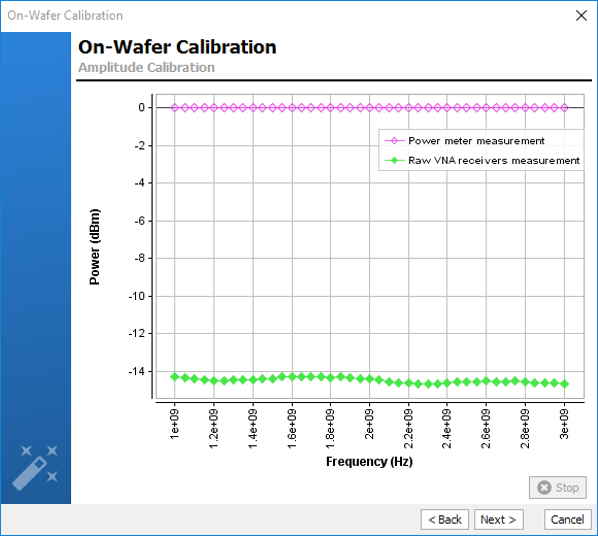Click the power meter data point at 1e+09

175,108
